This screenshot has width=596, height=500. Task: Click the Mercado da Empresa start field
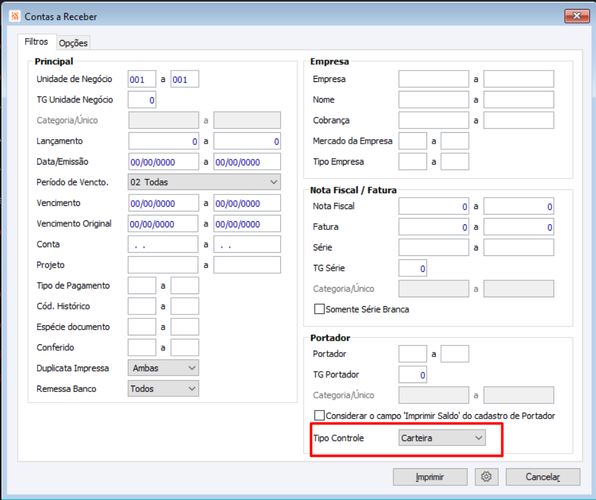[x=412, y=141]
